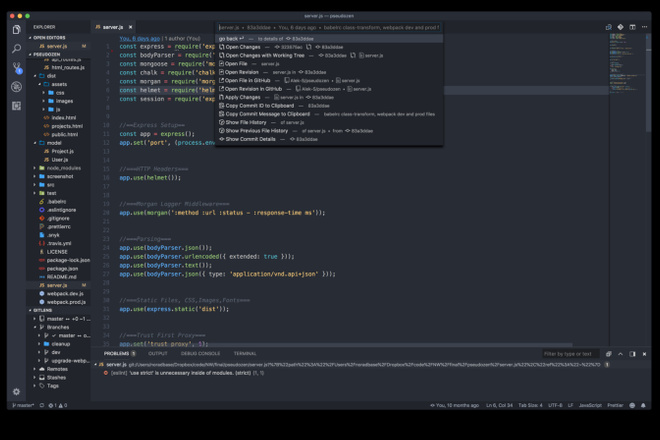
Task: Select Open Changes with Working Tree
Action: pos(265,55)
